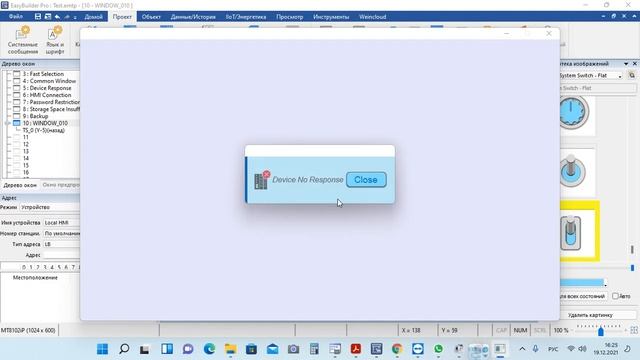Collapse the 10: WINDOW_010 tree node
Image resolution: width=640 pixels, height=360 pixels.
[8, 123]
